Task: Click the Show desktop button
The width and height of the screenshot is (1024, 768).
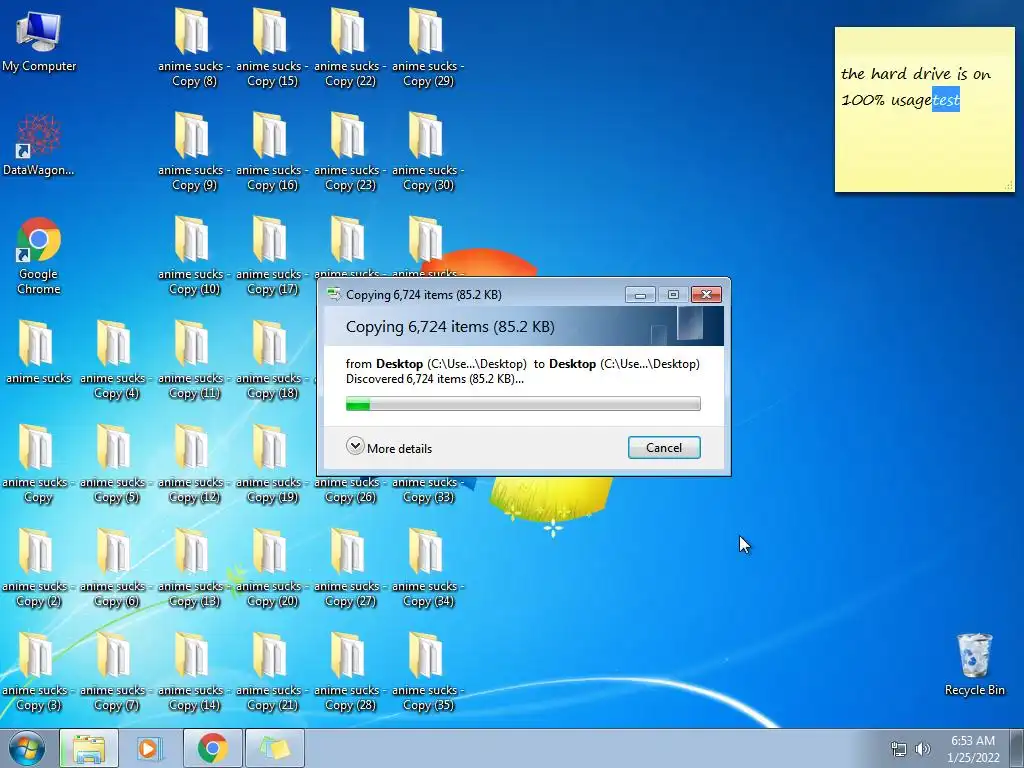Action: (x=1017, y=748)
